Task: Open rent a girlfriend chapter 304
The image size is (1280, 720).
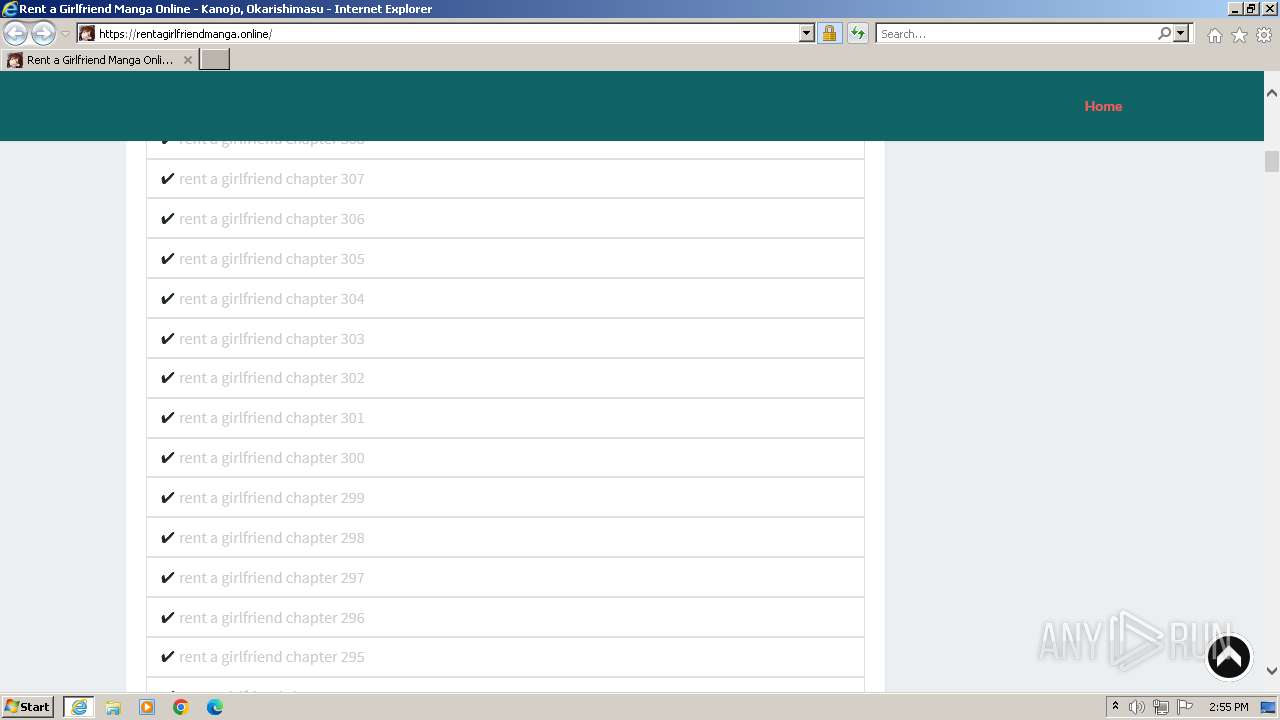Action: [271, 299]
